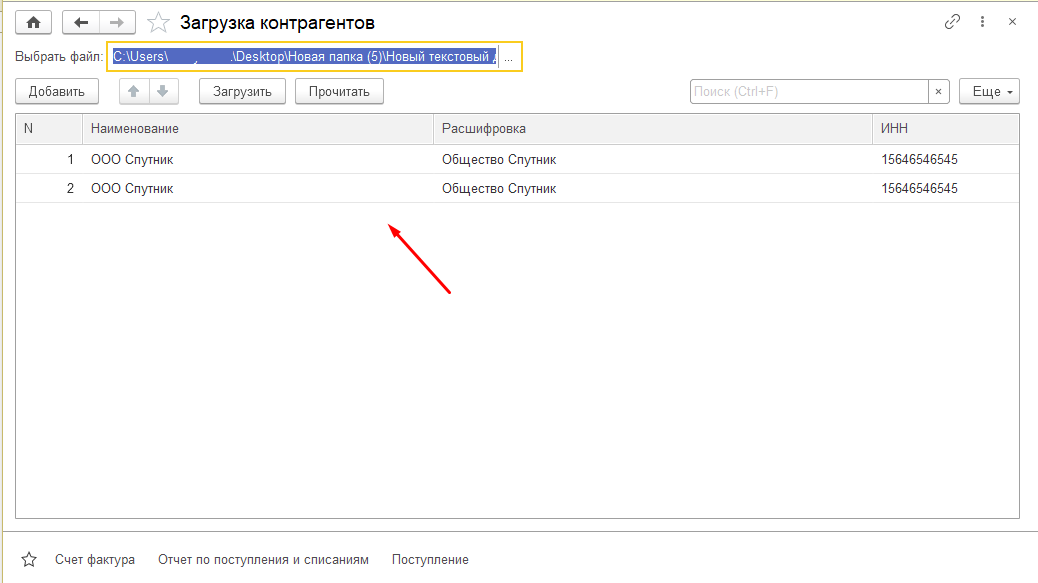This screenshot has width=1038, height=583.
Task: Move row up with up arrow
Action: [134, 91]
